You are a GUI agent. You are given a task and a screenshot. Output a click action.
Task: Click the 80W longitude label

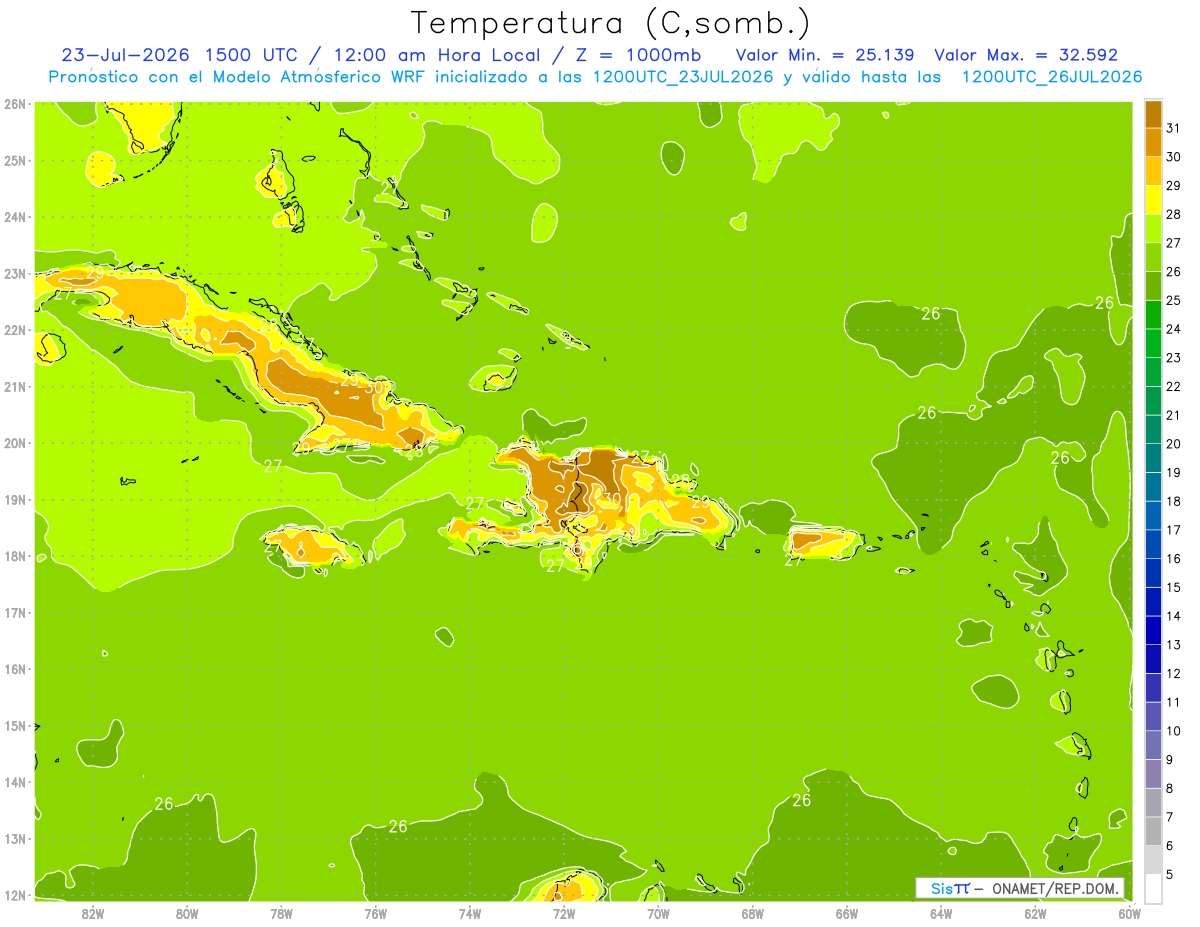[187, 912]
